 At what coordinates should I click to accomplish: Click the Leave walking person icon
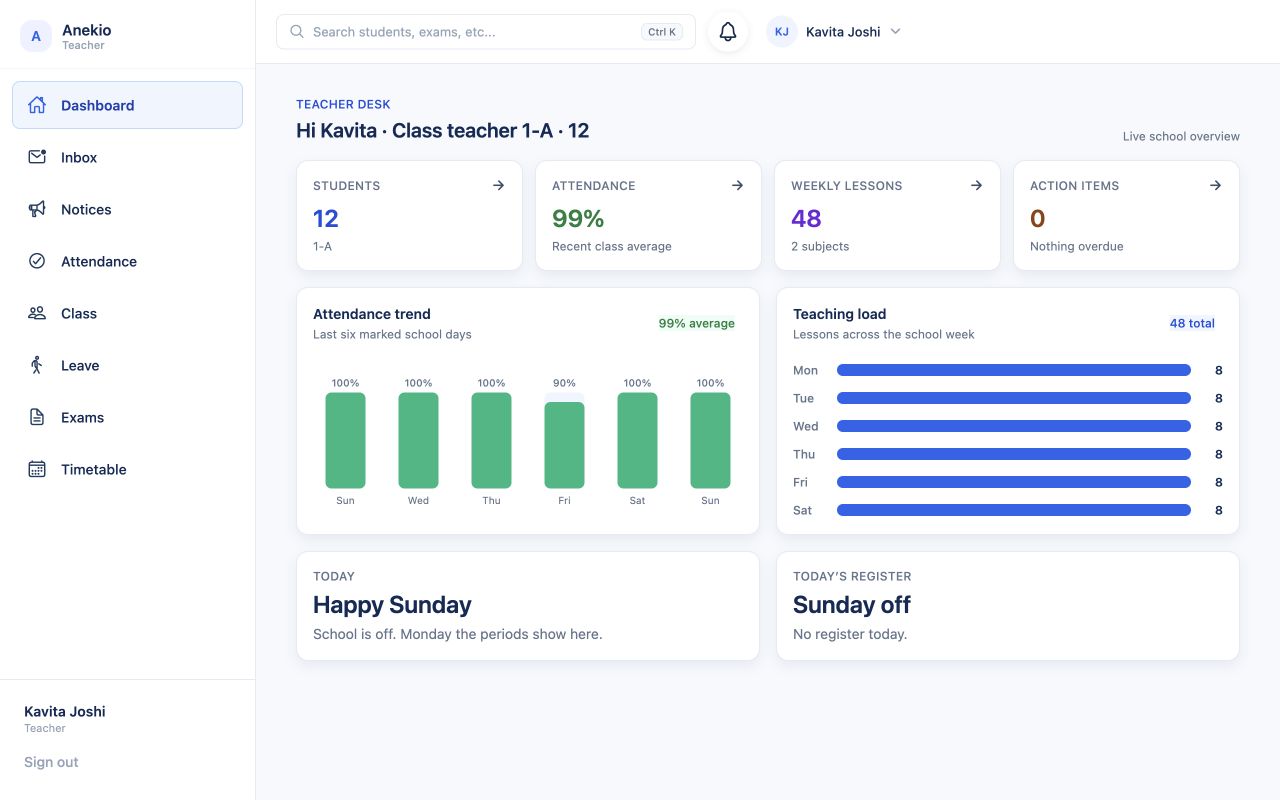37,365
